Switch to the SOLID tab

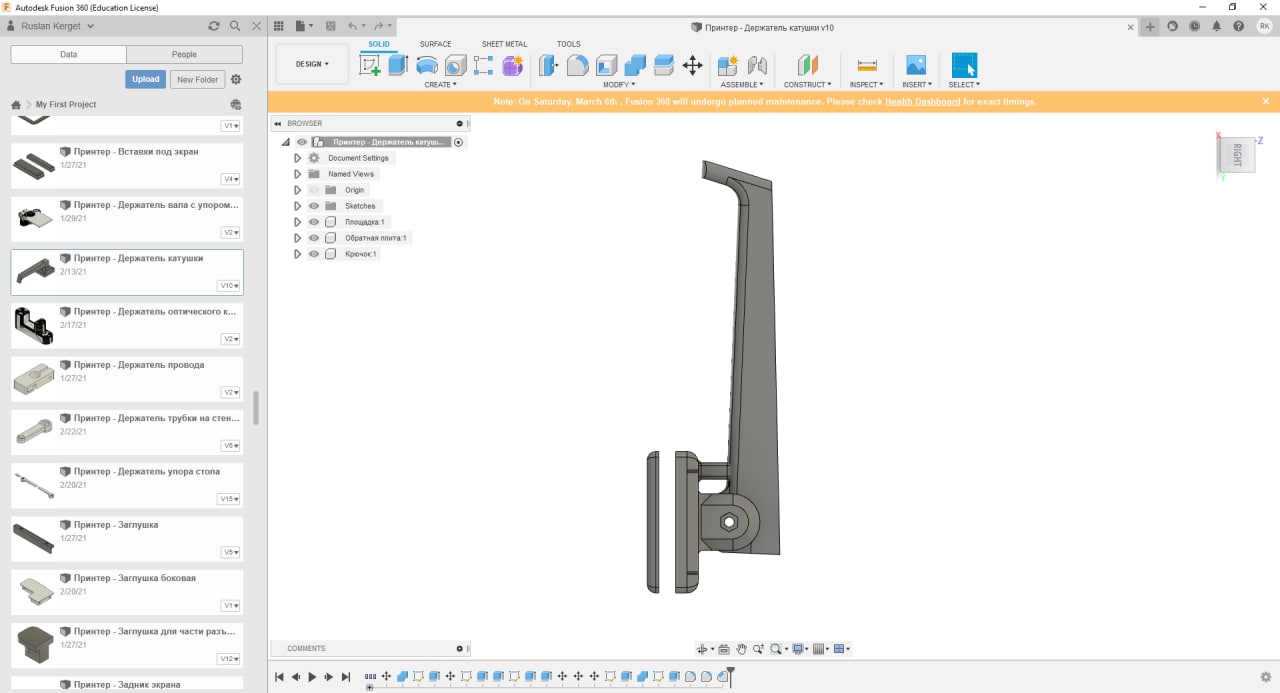(379, 44)
